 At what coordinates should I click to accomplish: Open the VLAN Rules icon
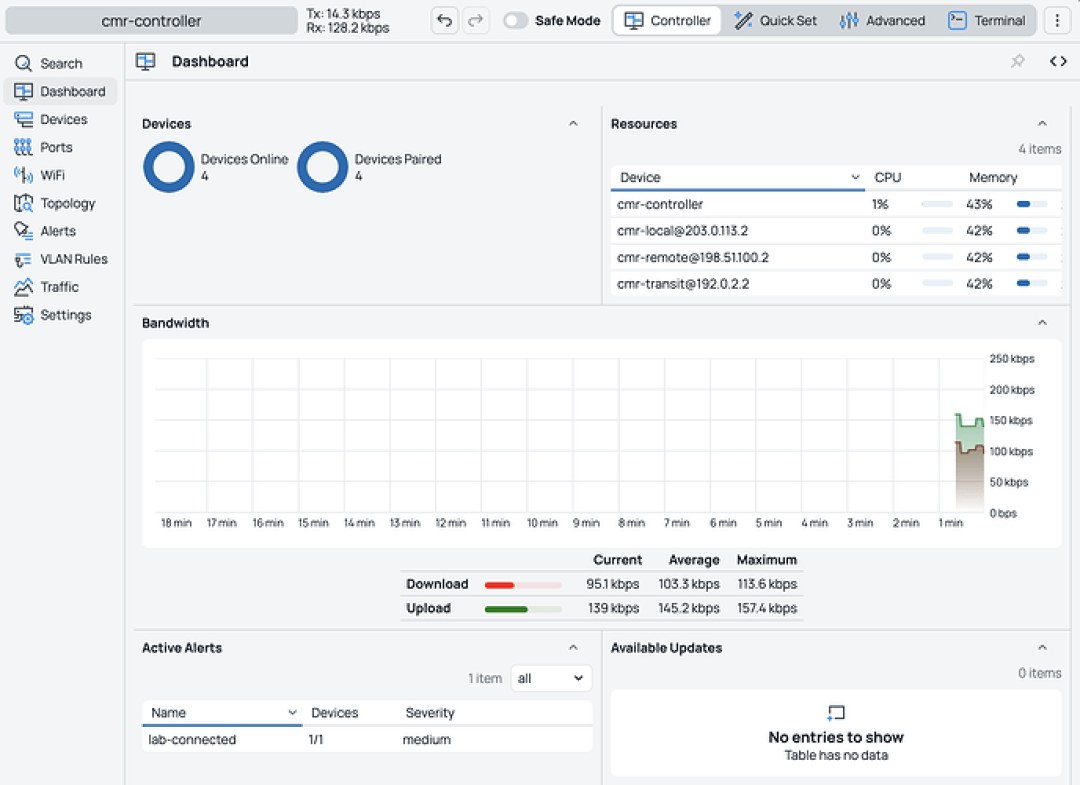point(23,259)
